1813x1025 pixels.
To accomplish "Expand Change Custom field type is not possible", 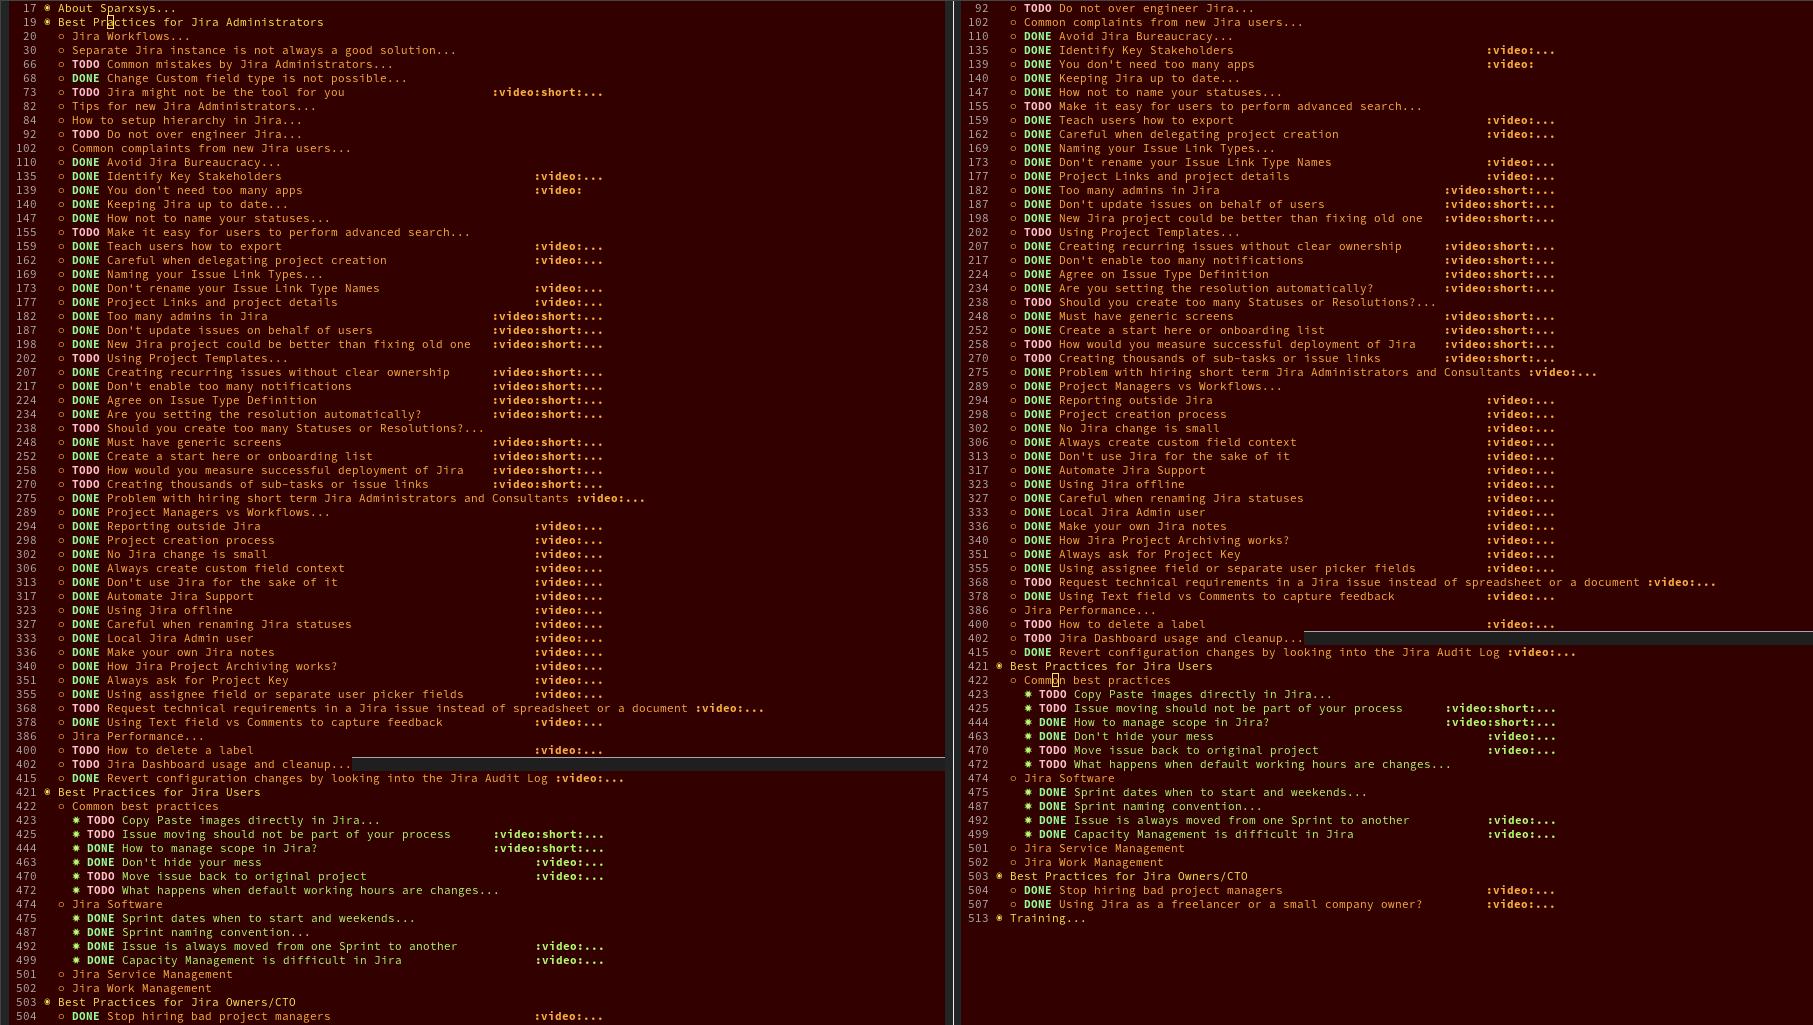I will (256, 78).
